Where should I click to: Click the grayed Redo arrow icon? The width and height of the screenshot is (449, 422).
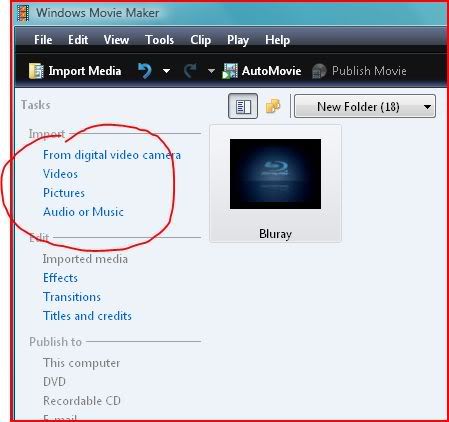(x=190, y=71)
